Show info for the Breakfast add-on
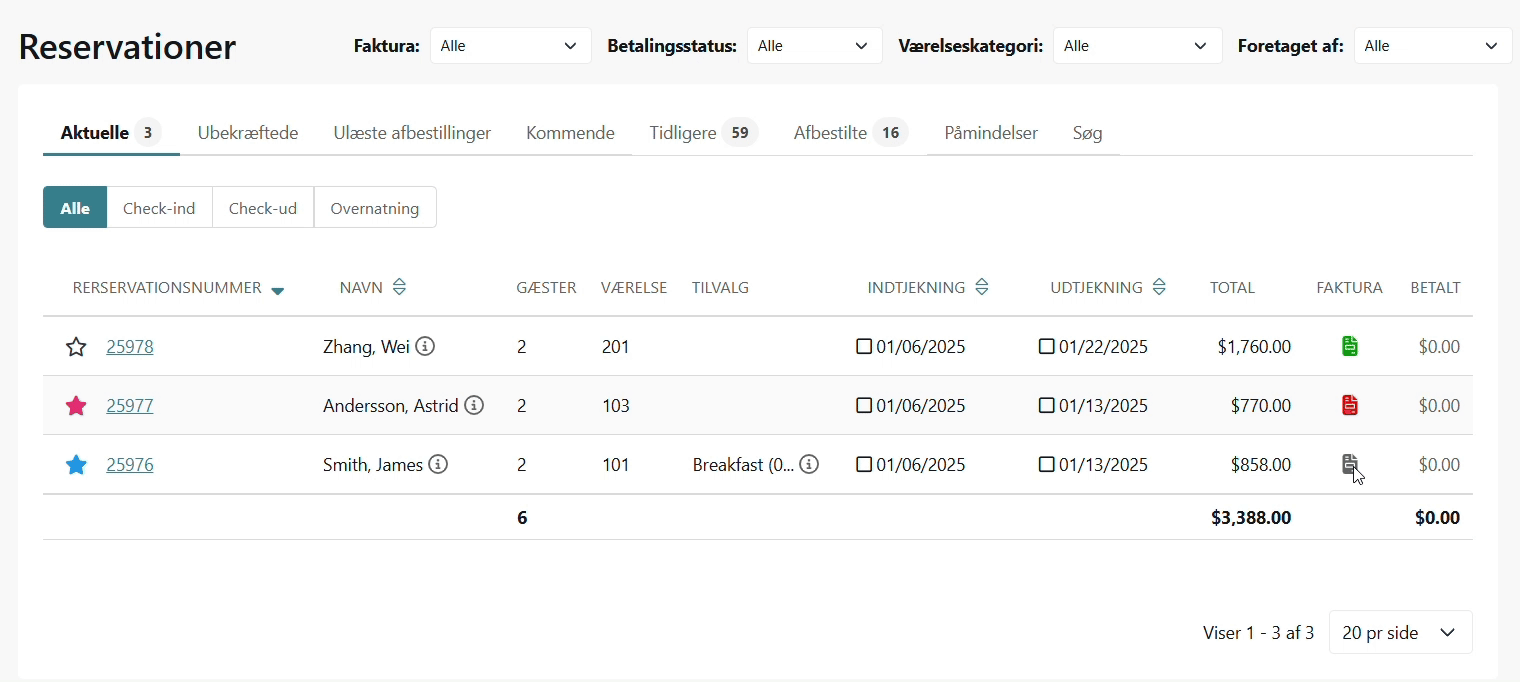This screenshot has height=682, width=1520. [x=809, y=465]
